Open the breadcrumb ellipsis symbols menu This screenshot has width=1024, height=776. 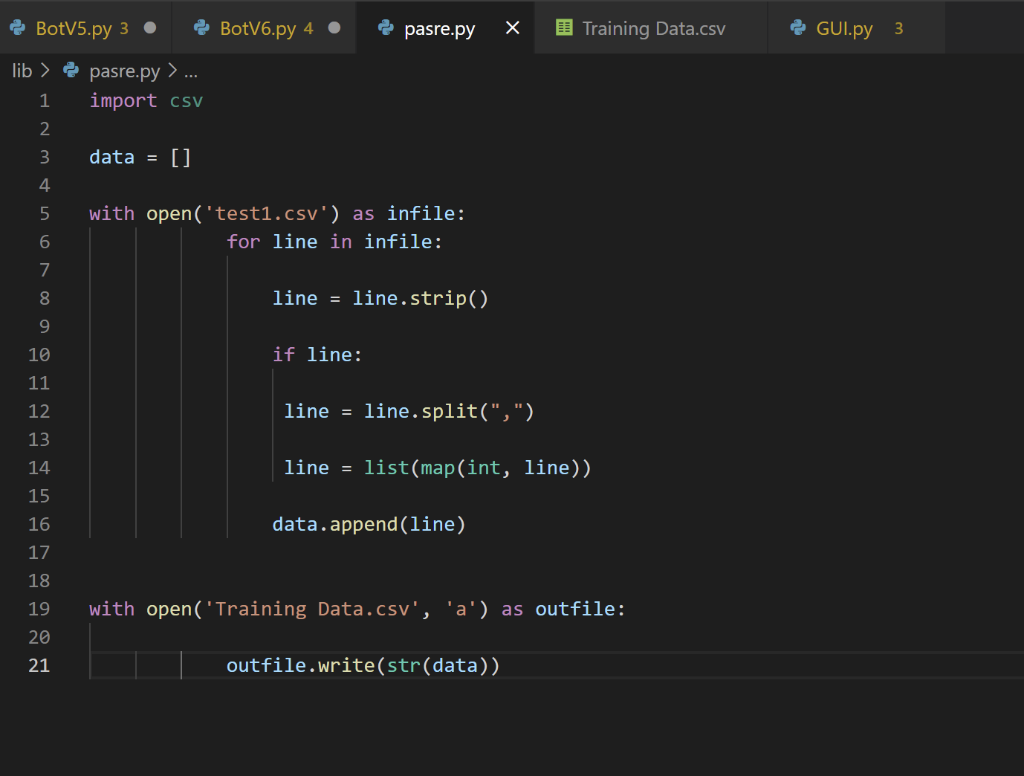191,72
